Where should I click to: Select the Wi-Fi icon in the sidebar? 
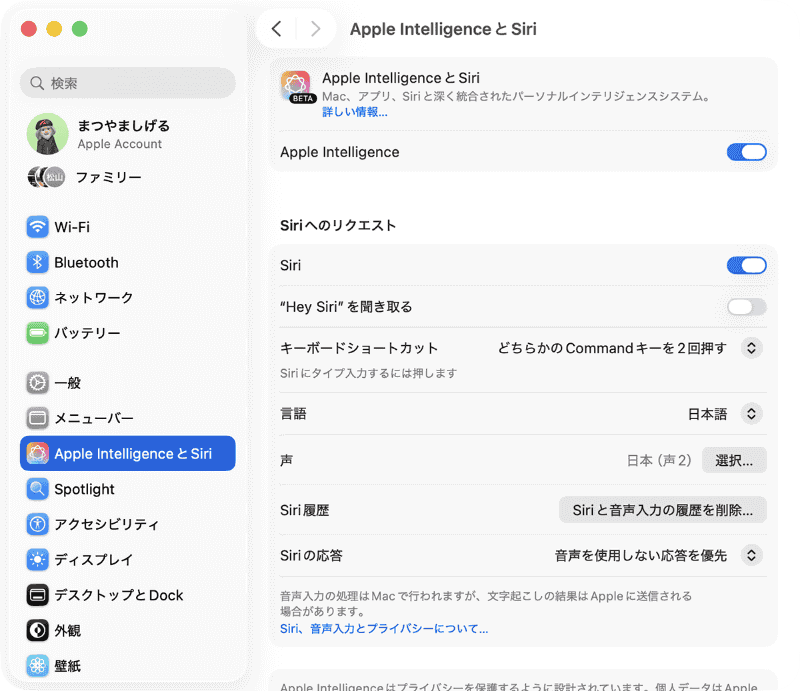point(37,227)
